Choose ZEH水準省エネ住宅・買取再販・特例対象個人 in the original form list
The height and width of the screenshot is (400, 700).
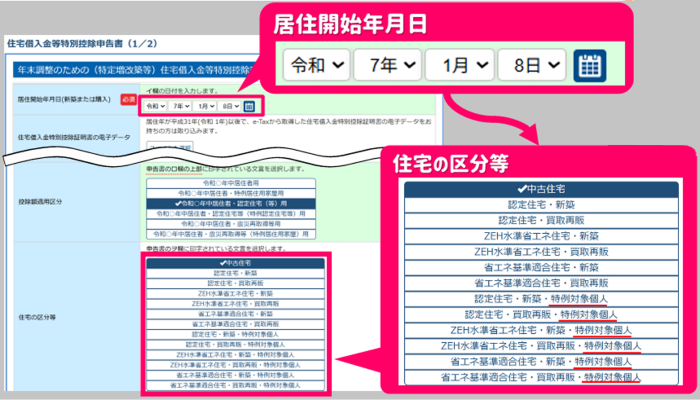(235, 365)
